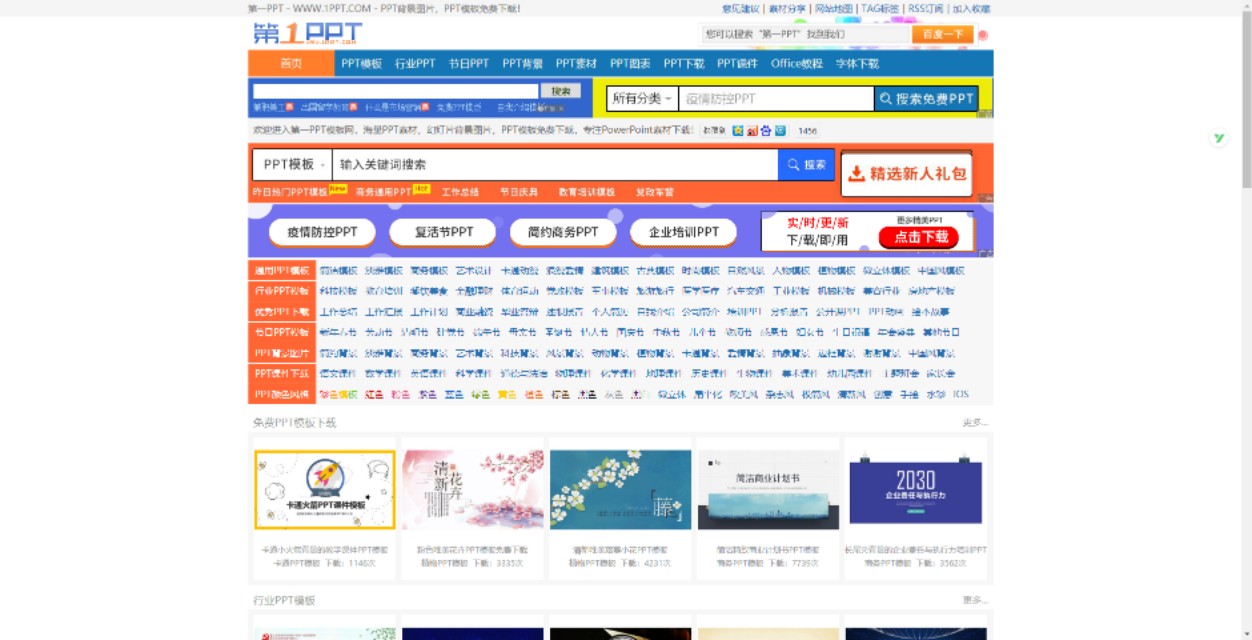Click the star favorite icon next to the counter
1252x640 pixels.
tap(738, 130)
